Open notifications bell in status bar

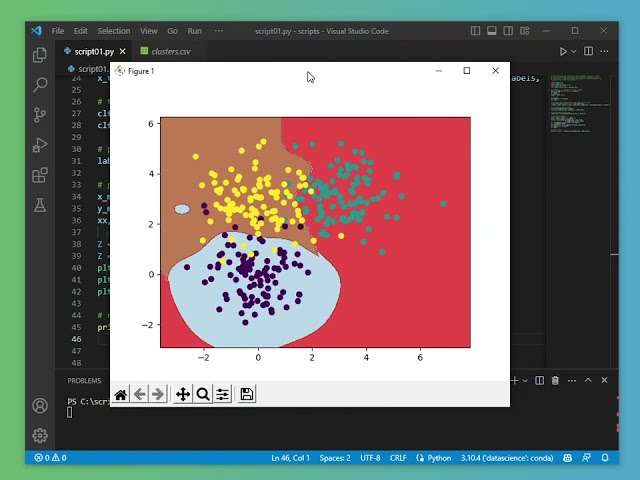pyautogui.click(x=605, y=458)
